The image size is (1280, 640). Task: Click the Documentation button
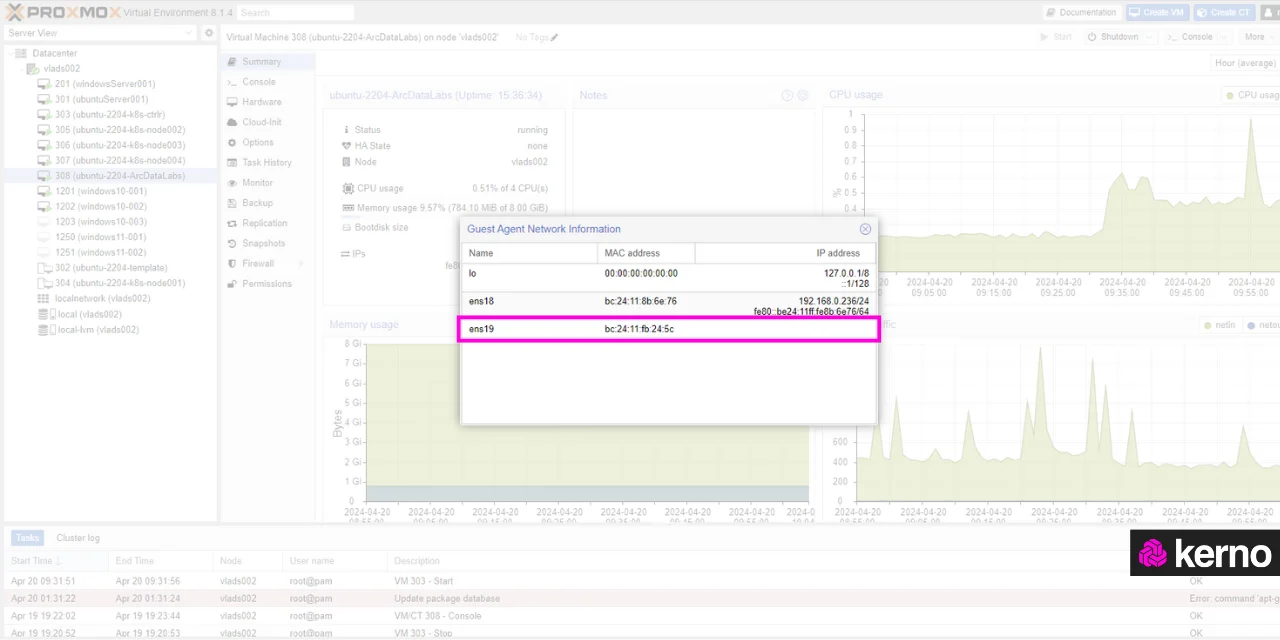coord(1081,12)
